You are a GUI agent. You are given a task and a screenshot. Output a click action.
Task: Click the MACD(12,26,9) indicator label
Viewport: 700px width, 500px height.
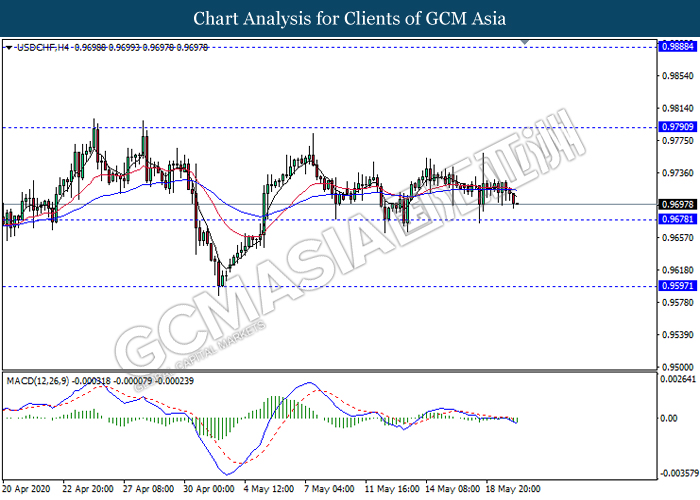click(38, 381)
